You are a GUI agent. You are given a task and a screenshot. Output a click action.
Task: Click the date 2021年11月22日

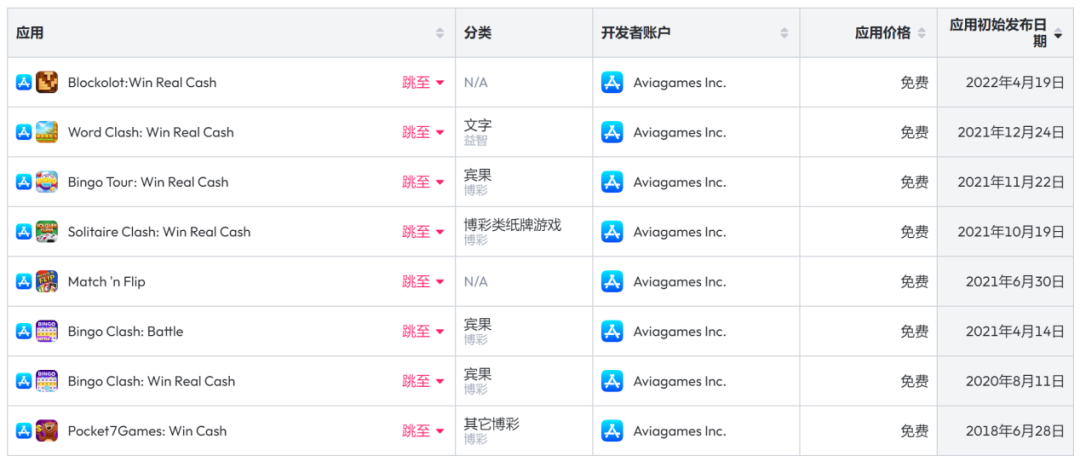[1011, 182]
